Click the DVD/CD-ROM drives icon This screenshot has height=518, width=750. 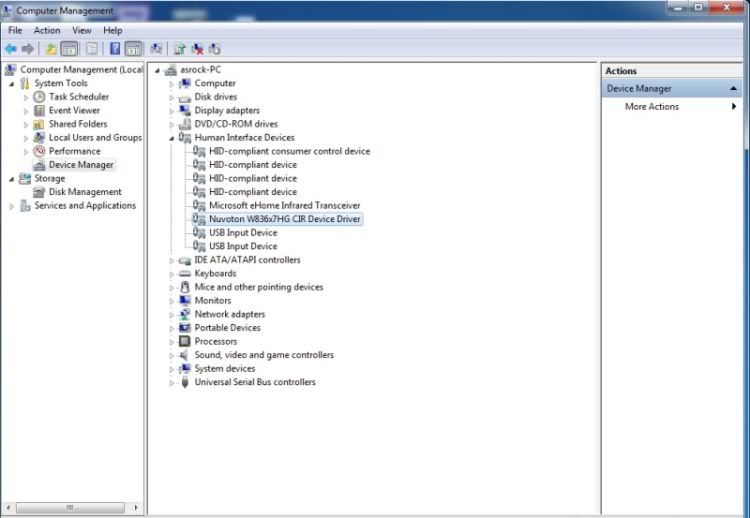pos(185,124)
